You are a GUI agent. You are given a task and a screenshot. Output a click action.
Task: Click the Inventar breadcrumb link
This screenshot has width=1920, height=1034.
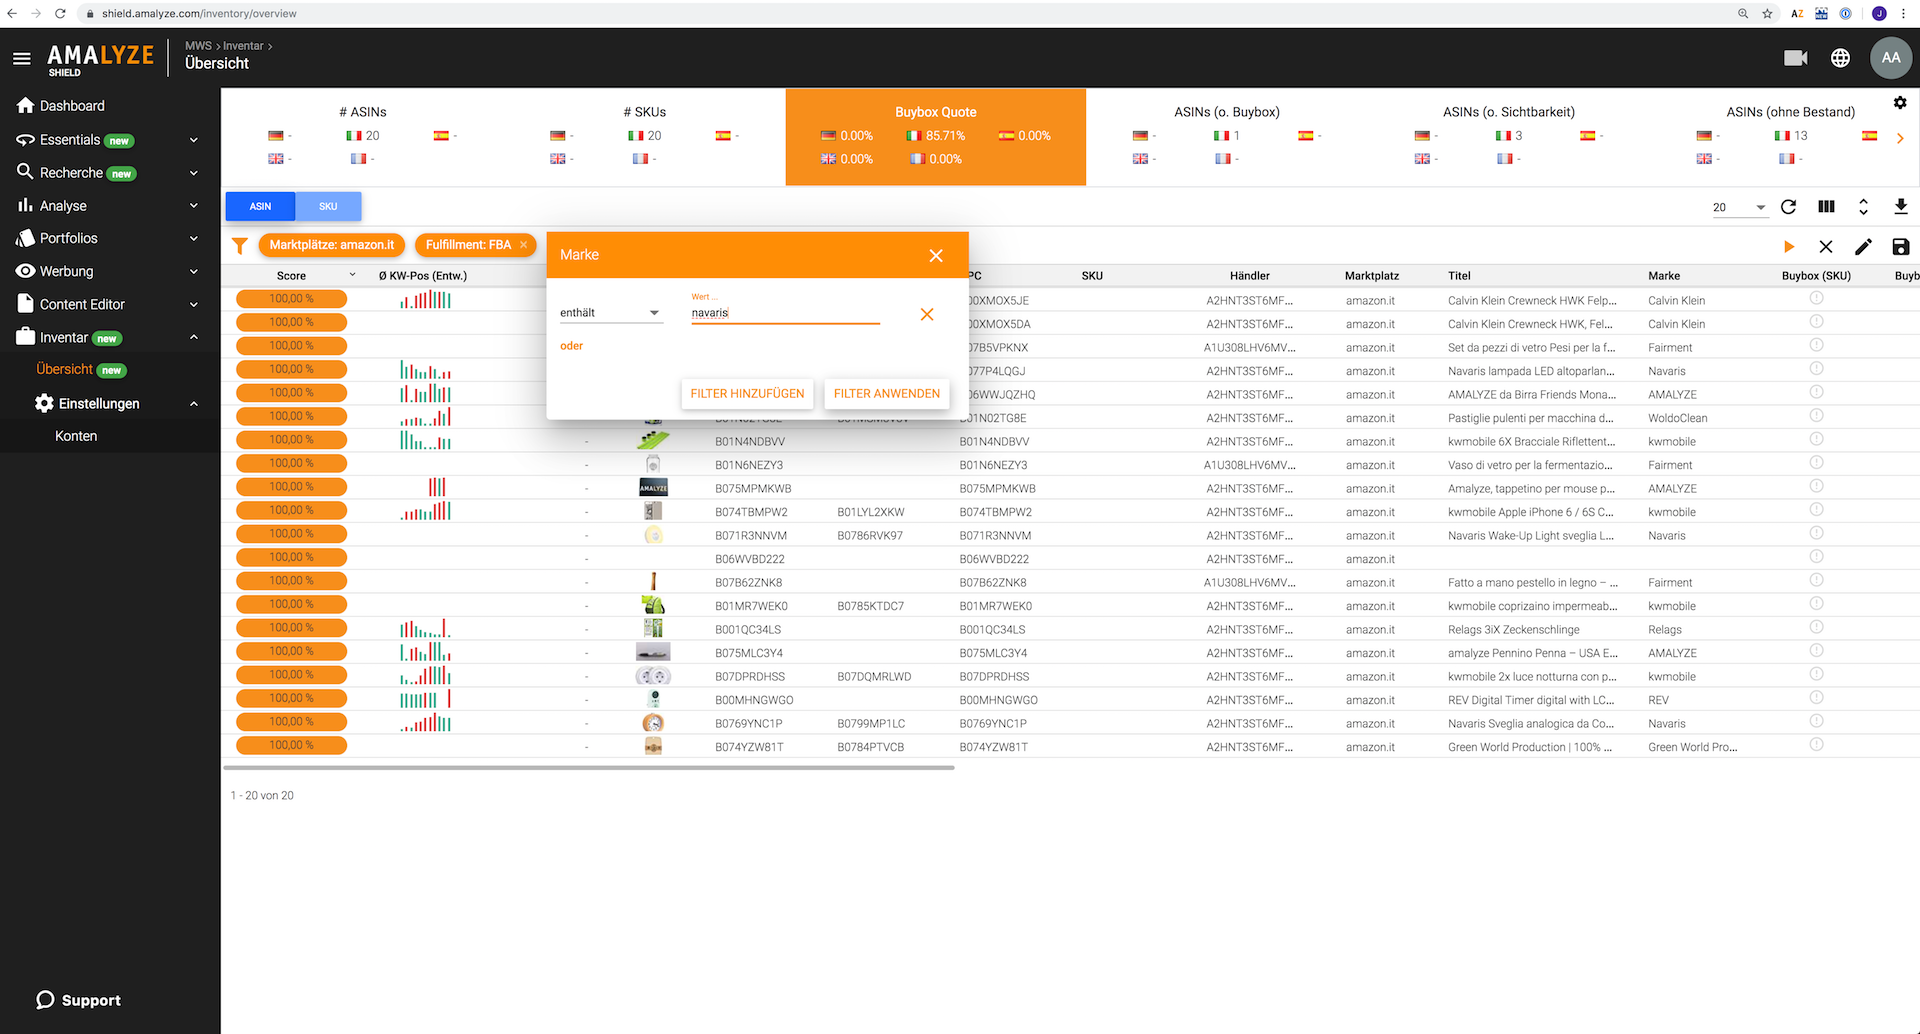(243, 46)
